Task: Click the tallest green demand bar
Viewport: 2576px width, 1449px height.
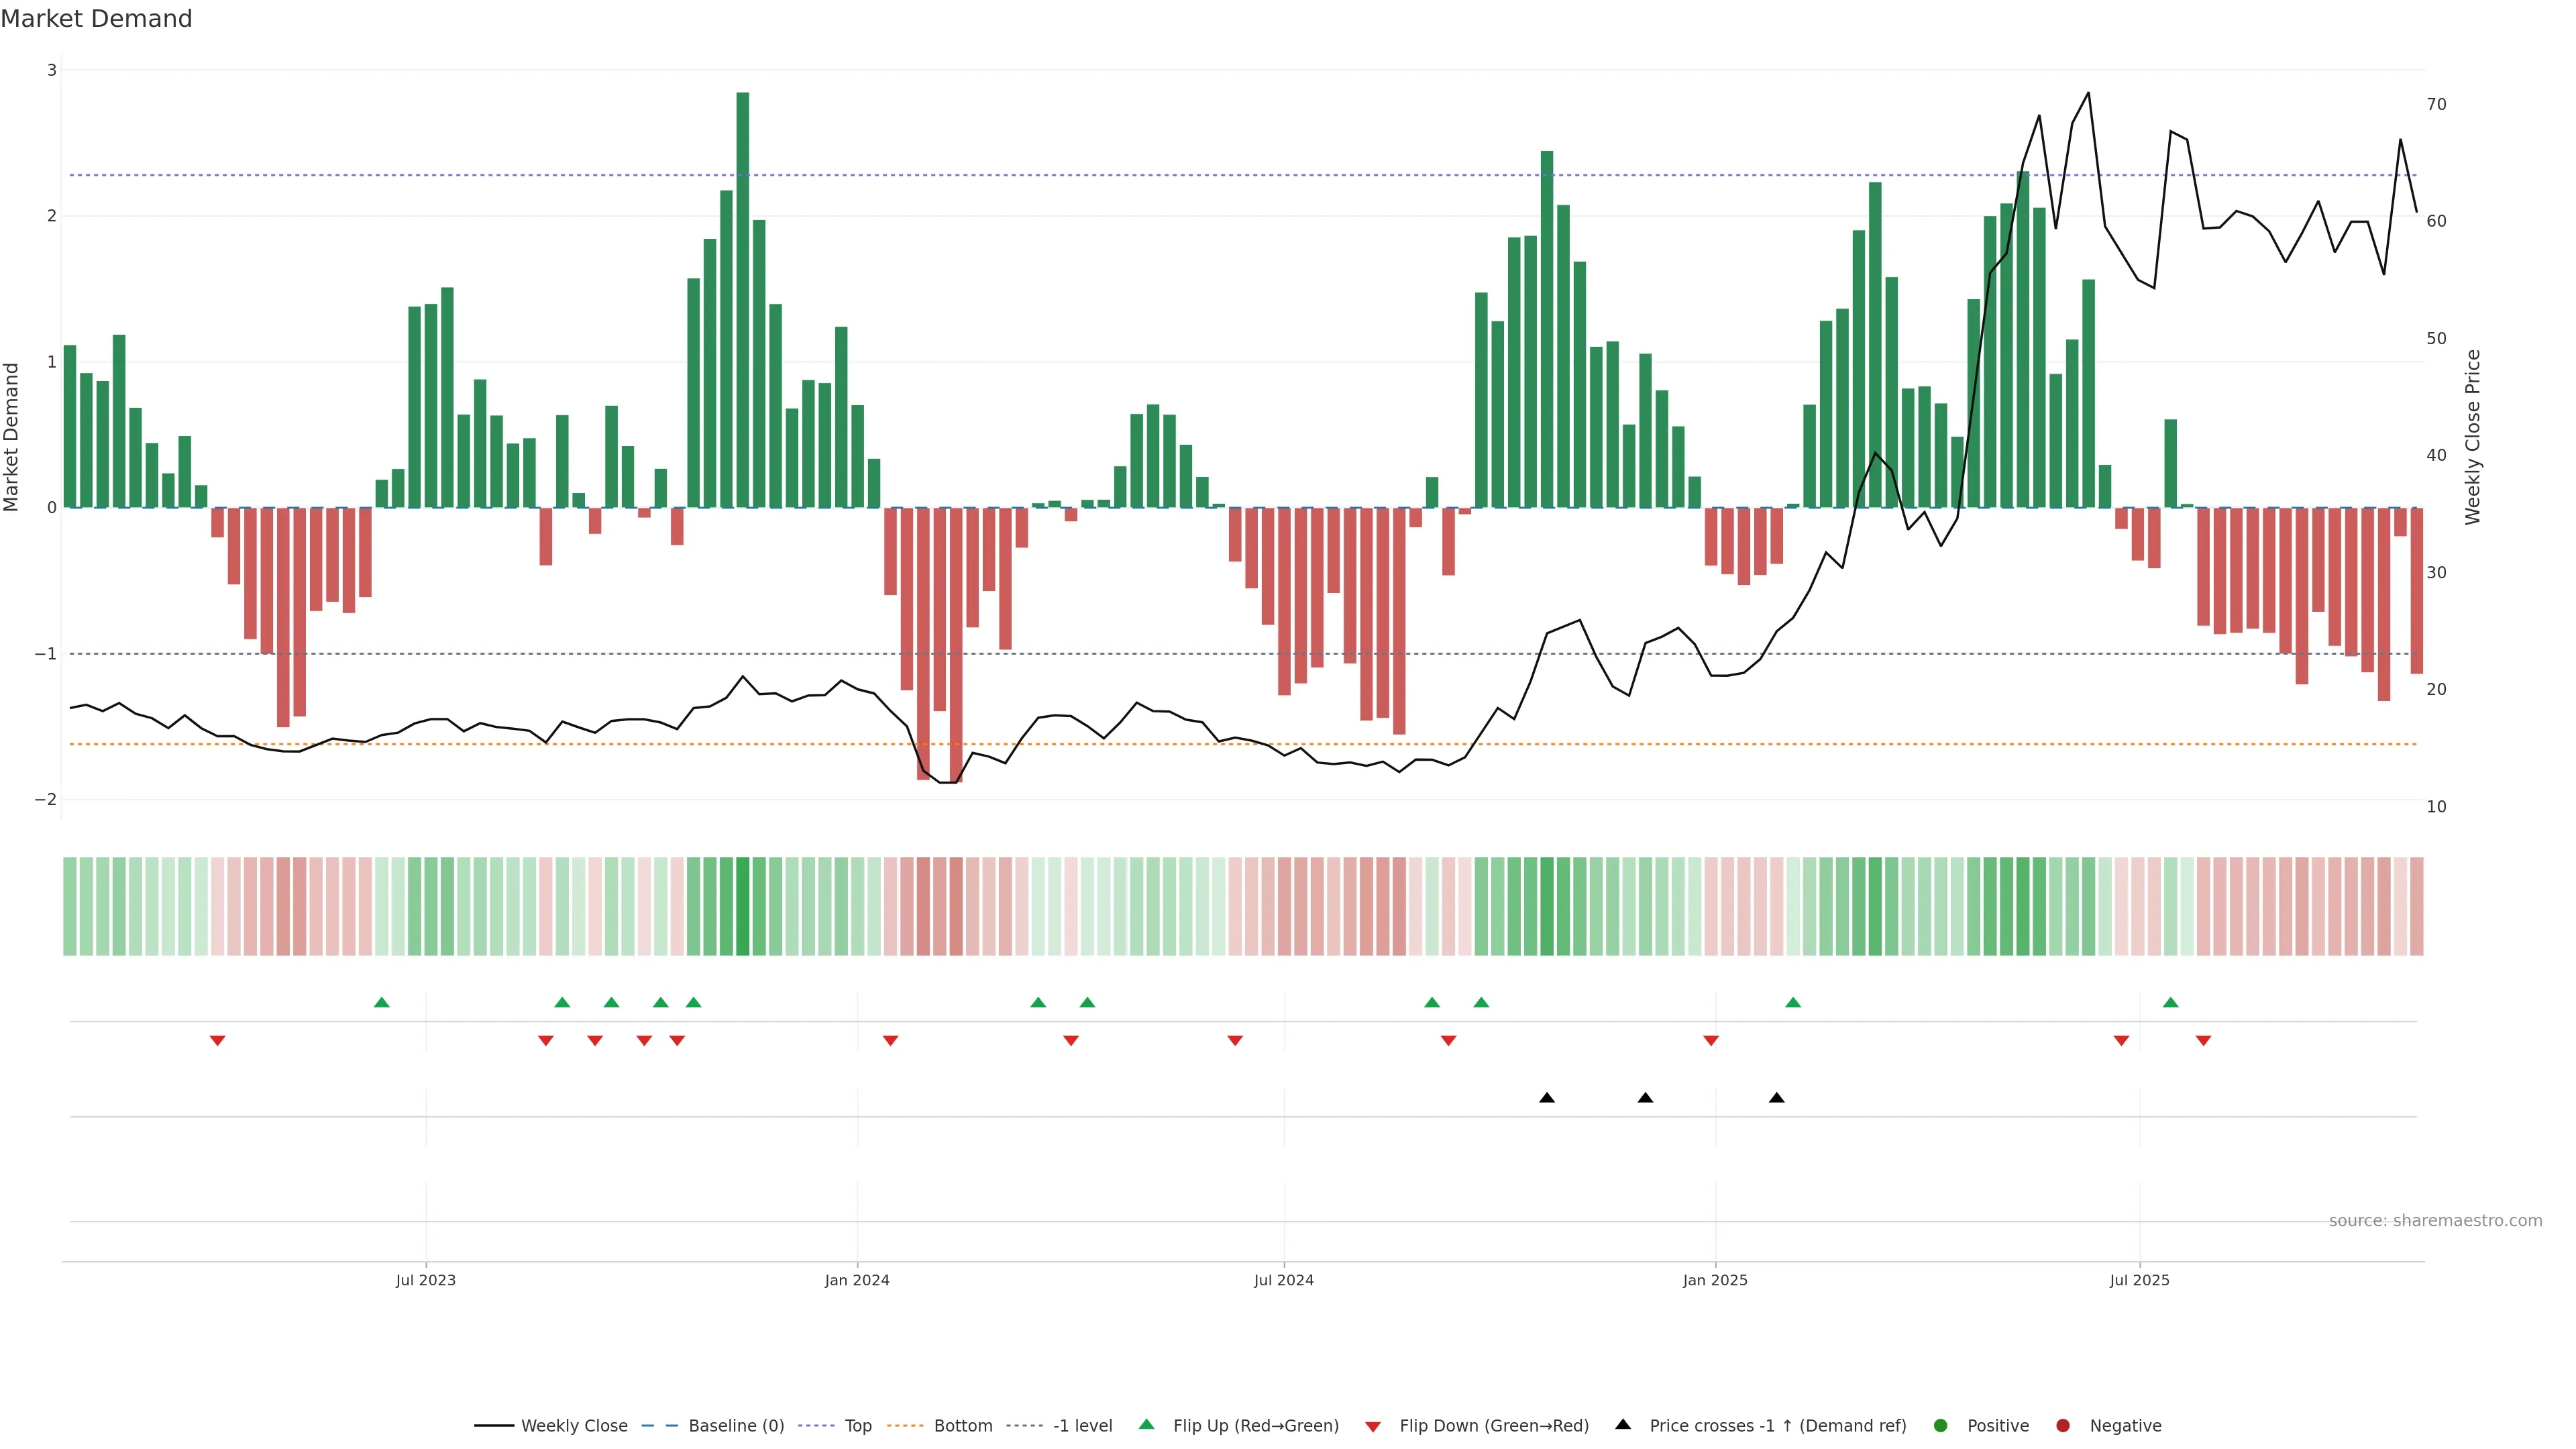Action: 742,300
